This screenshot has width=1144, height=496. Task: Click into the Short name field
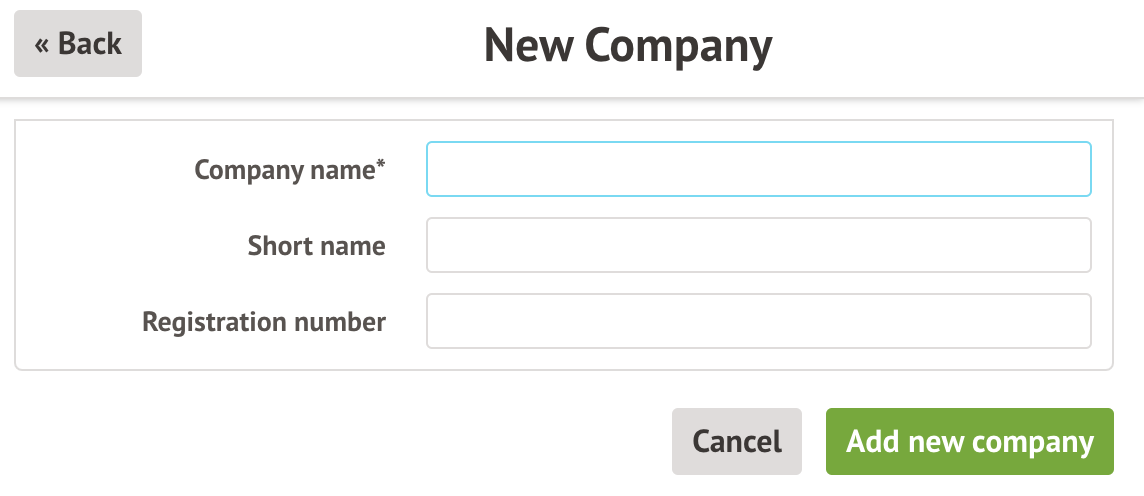pos(758,245)
